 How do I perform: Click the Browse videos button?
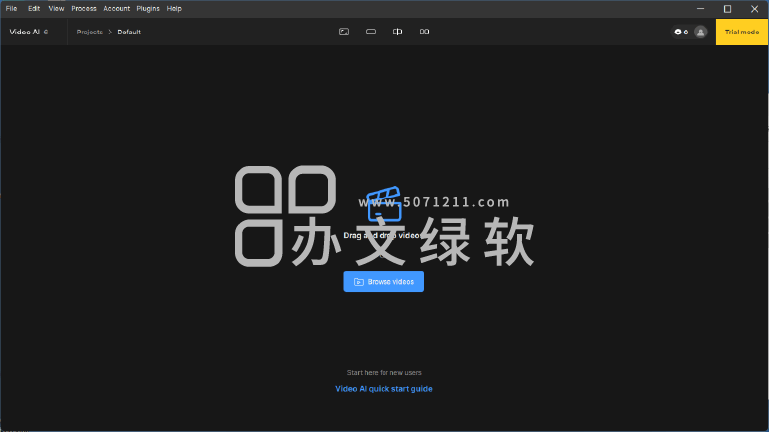[x=384, y=281]
